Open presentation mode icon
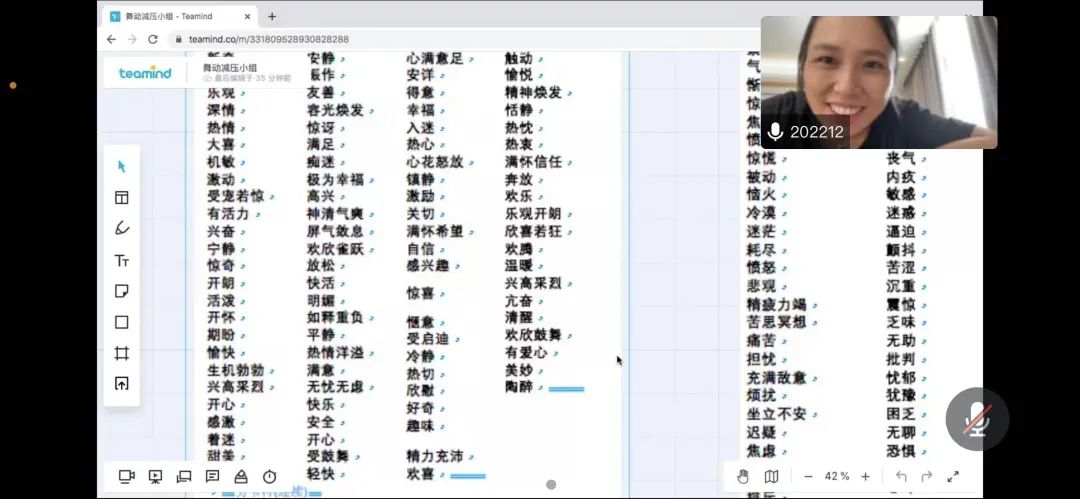The width and height of the screenshot is (1080, 499). pos(156,476)
